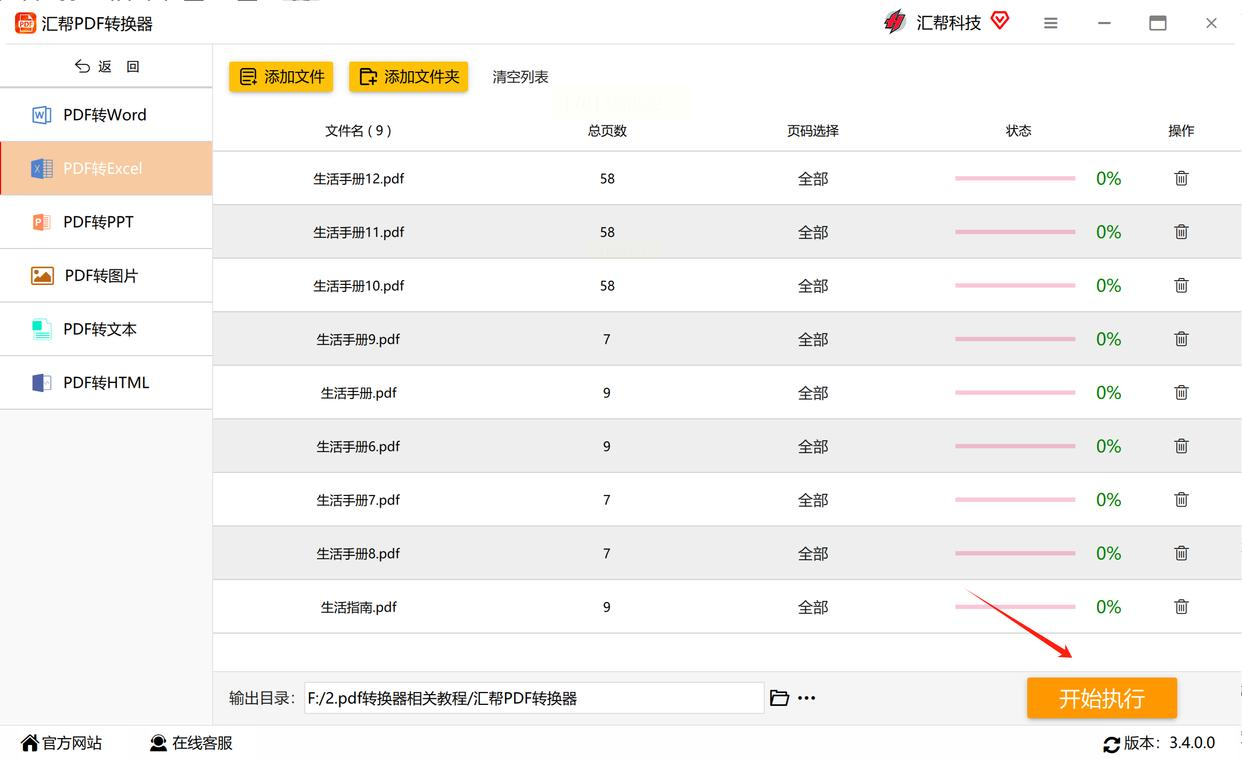Change page selection 全部 for 生活手册11.pdf
This screenshot has width=1242, height=760.
[x=813, y=232]
